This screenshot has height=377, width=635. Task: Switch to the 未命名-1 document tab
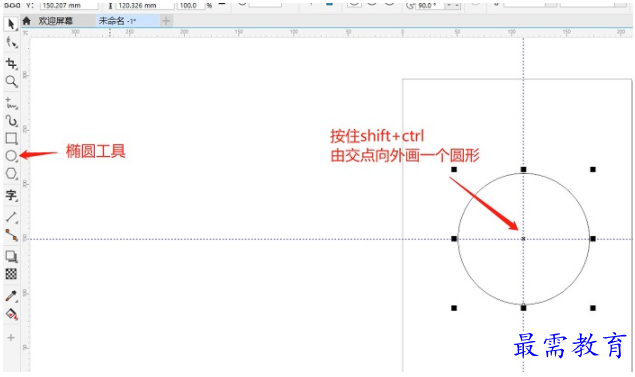[117, 21]
